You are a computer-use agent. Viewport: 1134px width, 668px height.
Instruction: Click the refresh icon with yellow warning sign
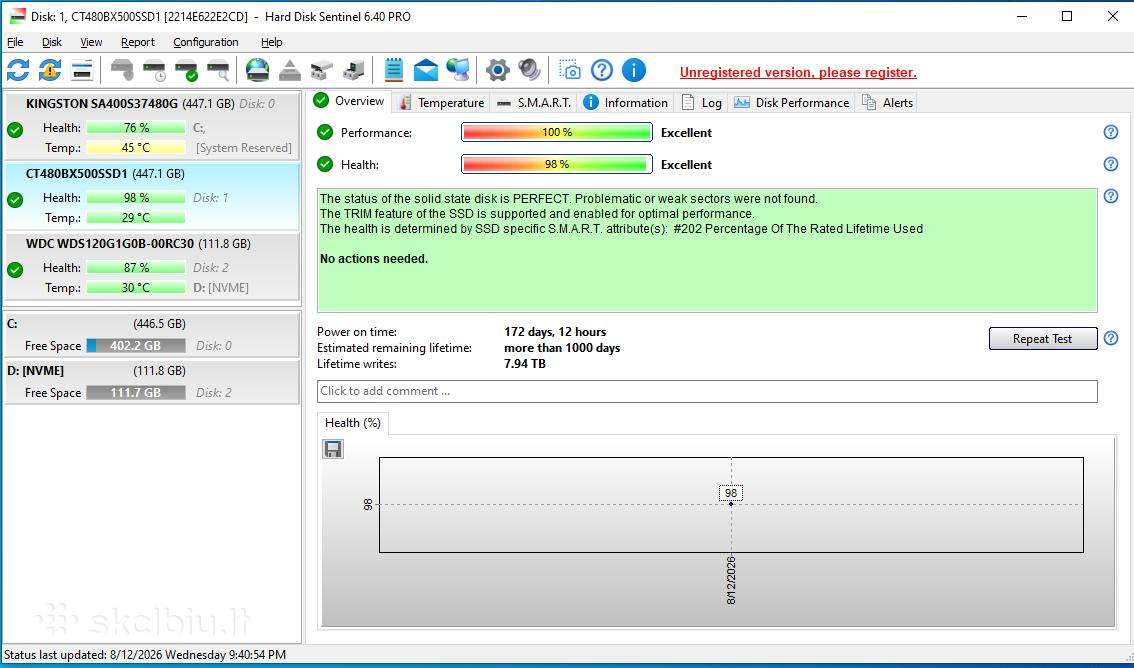pyautogui.click(x=50, y=70)
